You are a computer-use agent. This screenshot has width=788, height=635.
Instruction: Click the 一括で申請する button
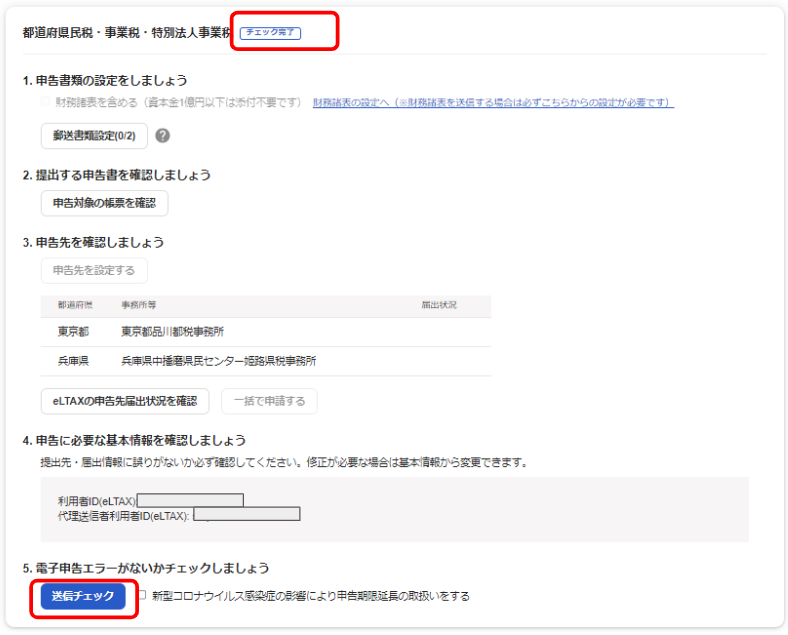(x=269, y=401)
